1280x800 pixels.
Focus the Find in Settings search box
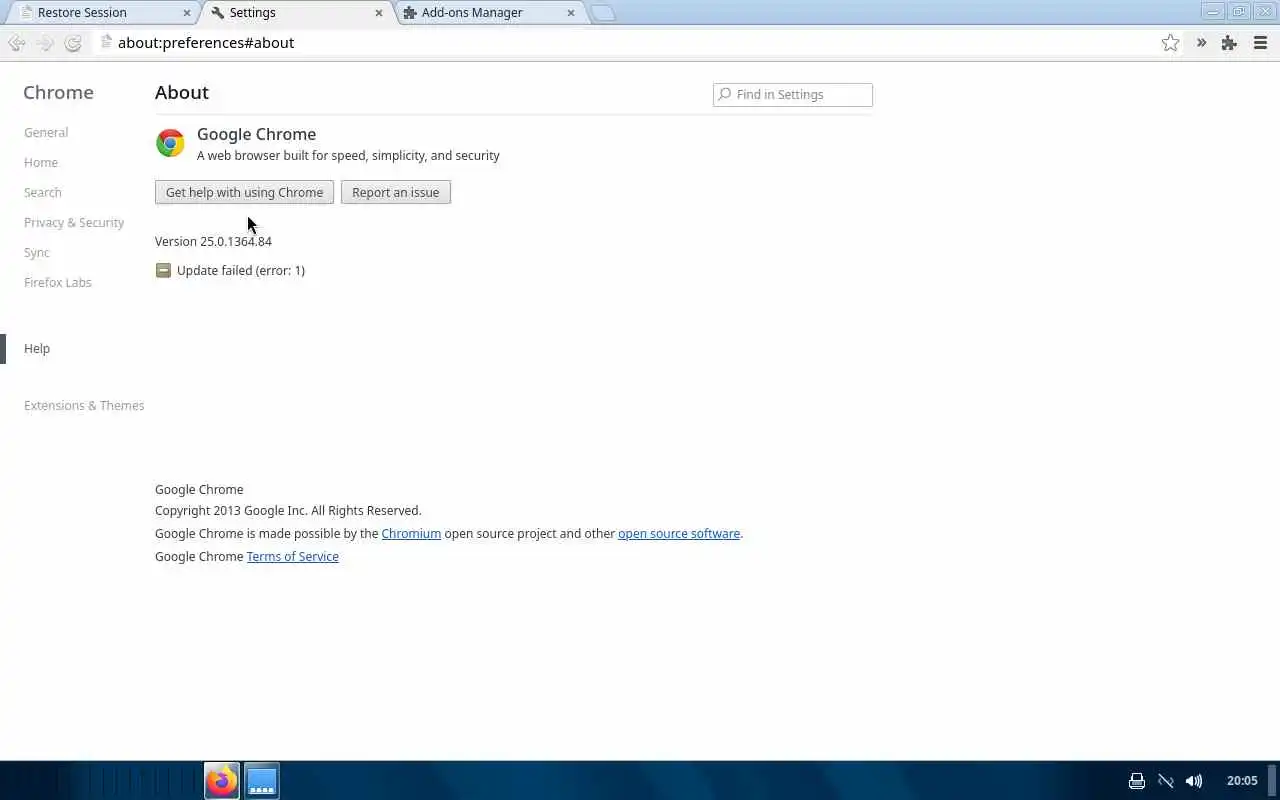coord(793,94)
